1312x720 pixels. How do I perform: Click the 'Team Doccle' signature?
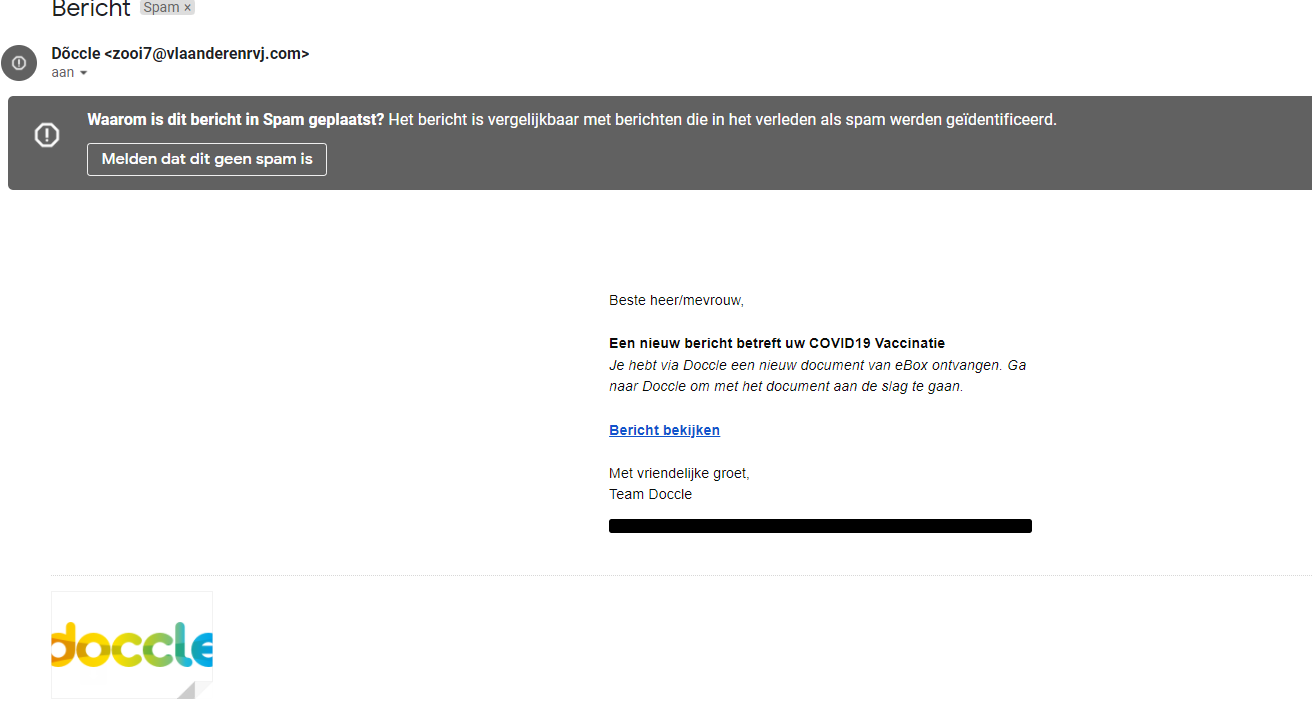pyautogui.click(x=650, y=494)
